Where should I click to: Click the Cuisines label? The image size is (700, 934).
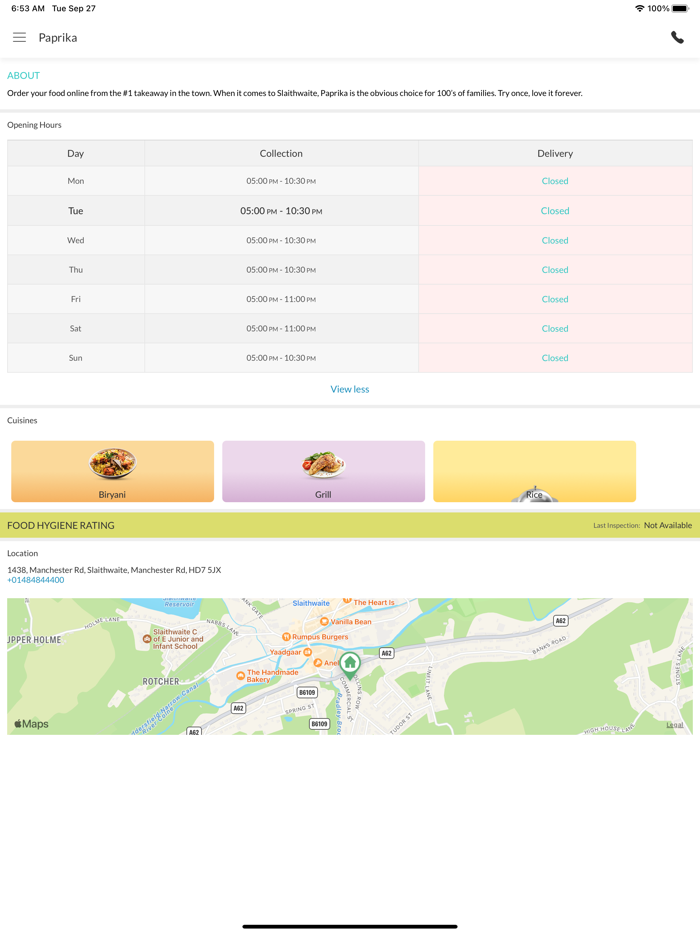pyautogui.click(x=22, y=421)
